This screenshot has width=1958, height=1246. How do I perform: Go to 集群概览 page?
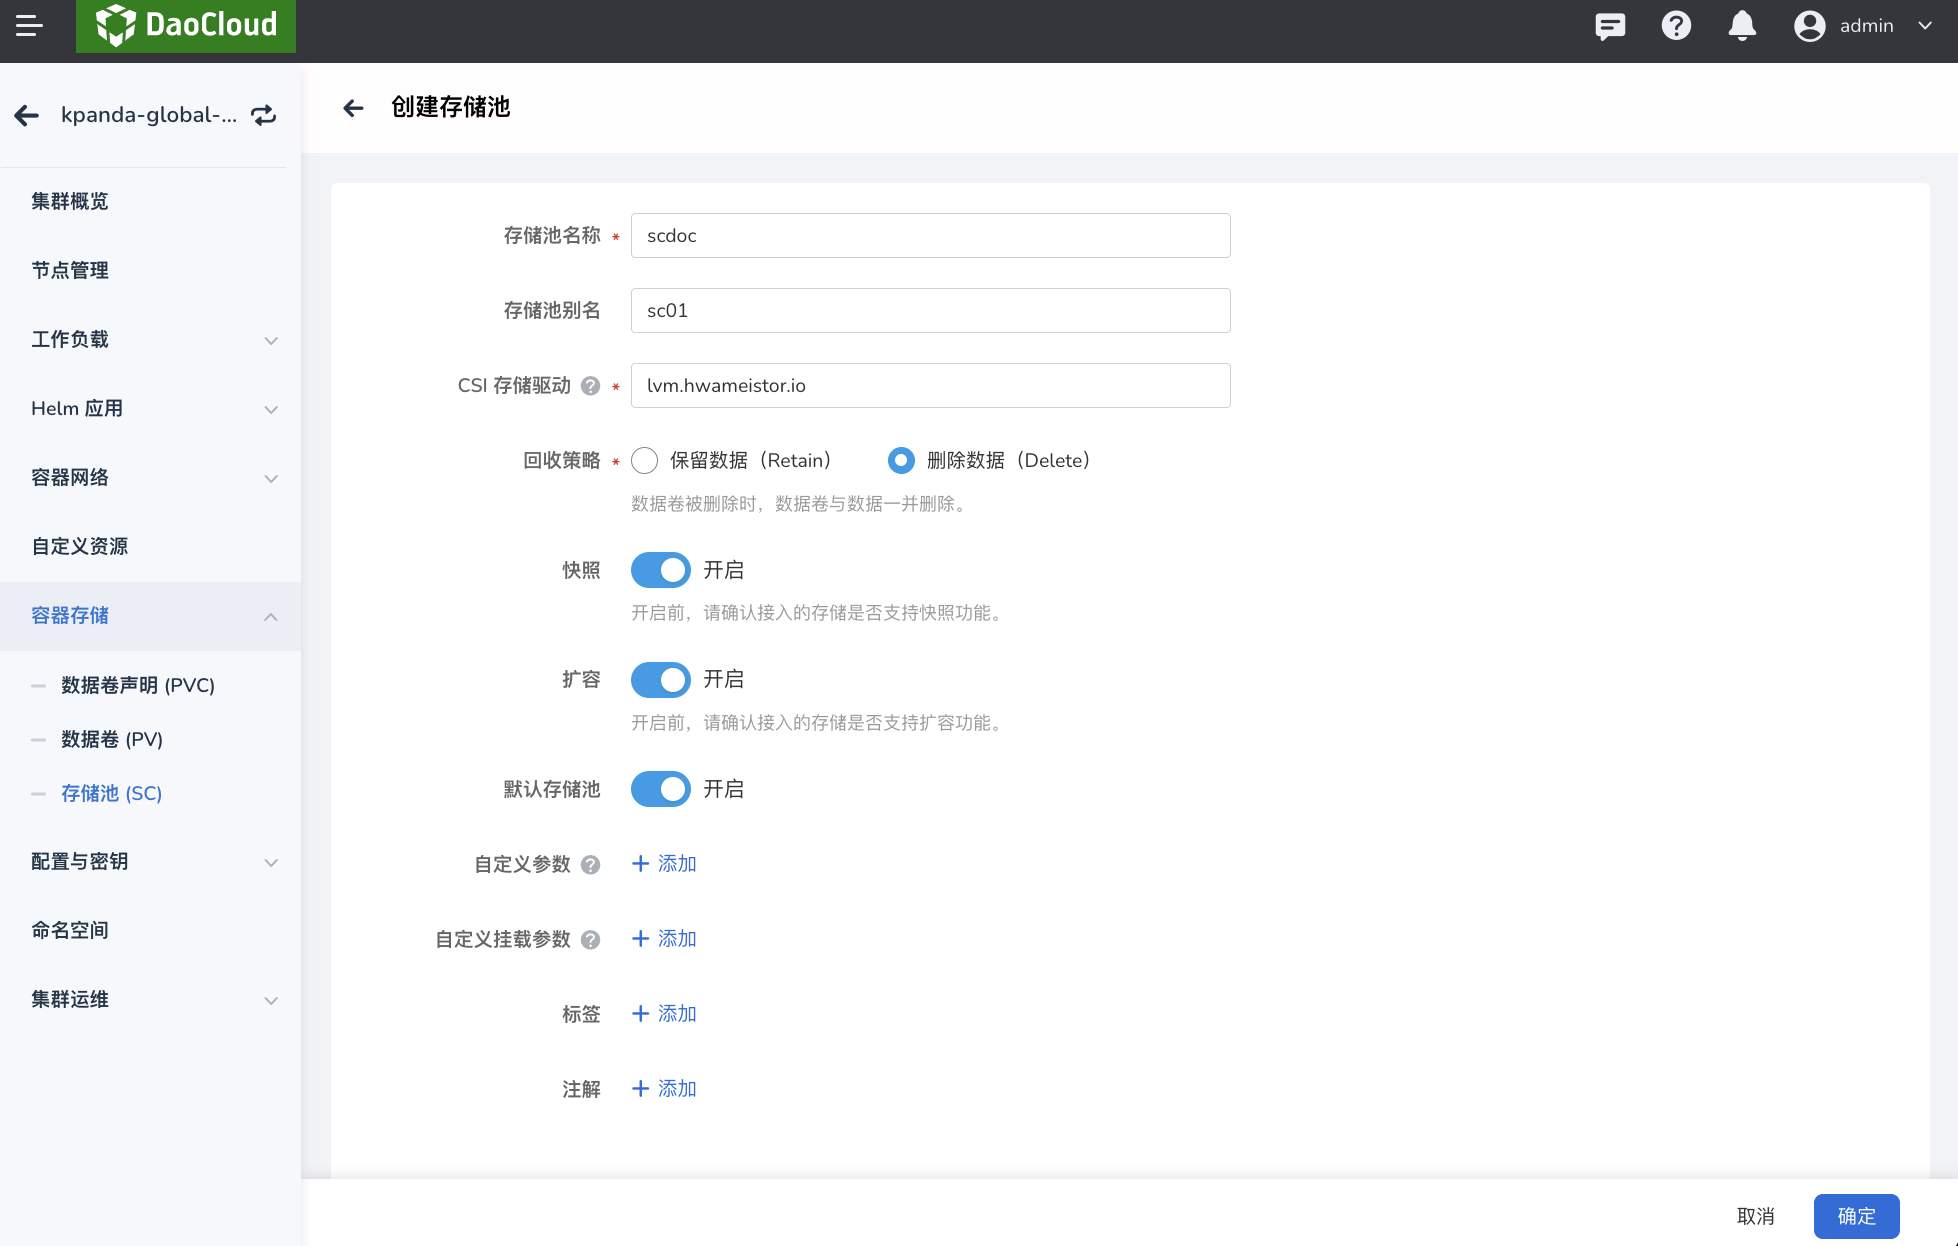pos(70,201)
